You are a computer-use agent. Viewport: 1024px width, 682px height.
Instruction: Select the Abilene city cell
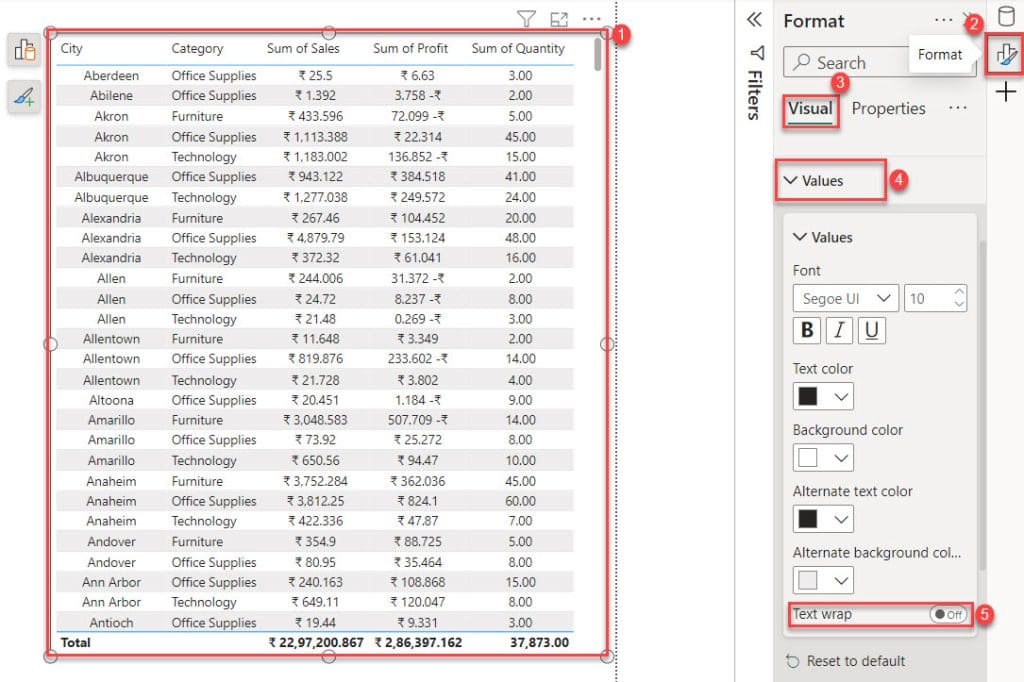pyautogui.click(x=111, y=95)
